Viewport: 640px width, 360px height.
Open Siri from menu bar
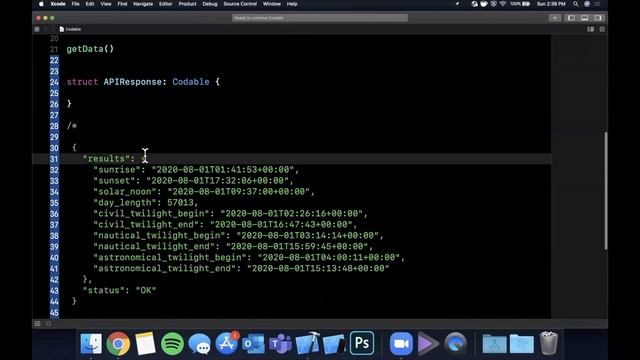(587, 4)
